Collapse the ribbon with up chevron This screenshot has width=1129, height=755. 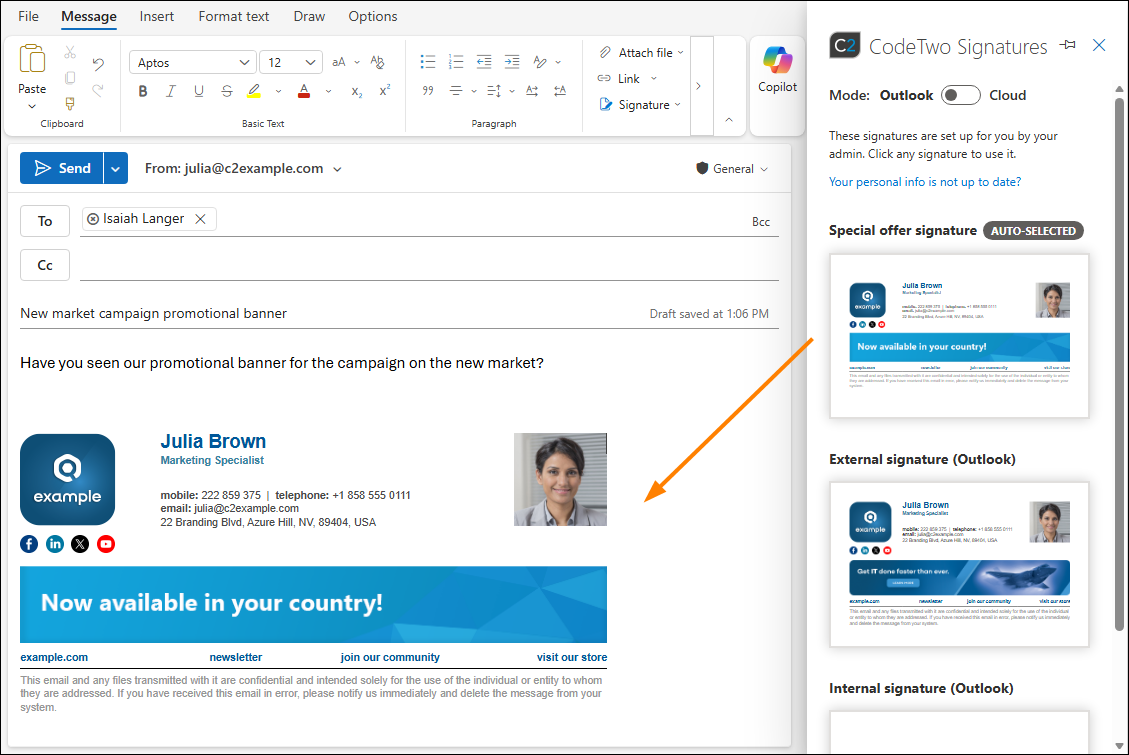click(729, 119)
